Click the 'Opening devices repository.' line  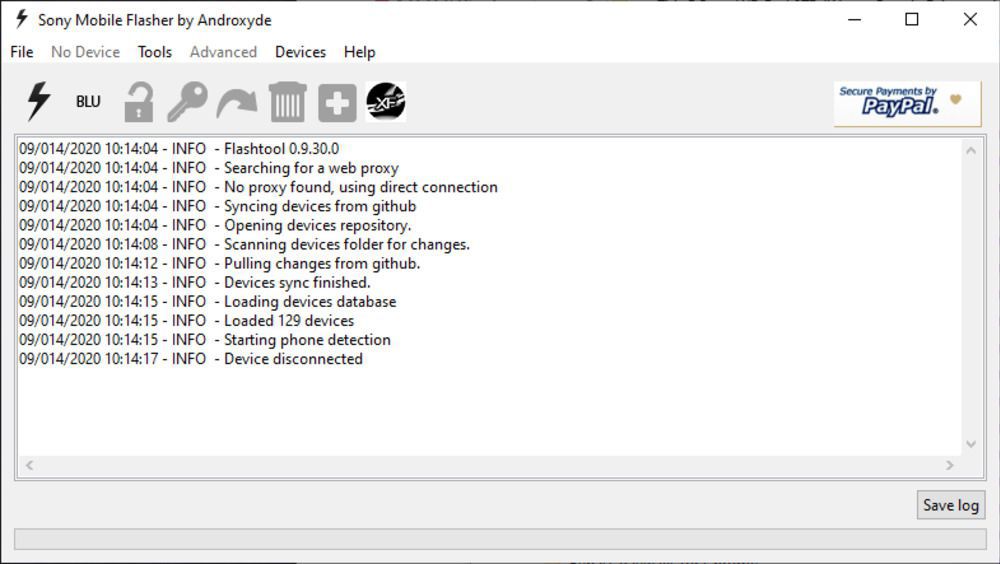coord(215,225)
